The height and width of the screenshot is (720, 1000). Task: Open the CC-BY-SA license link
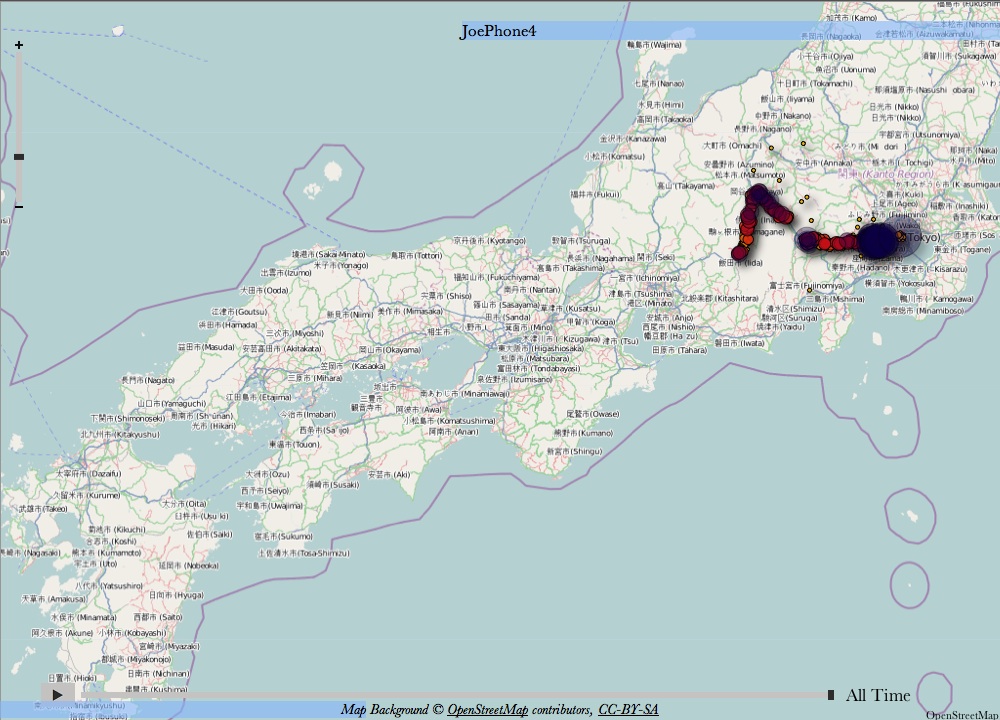pos(628,710)
